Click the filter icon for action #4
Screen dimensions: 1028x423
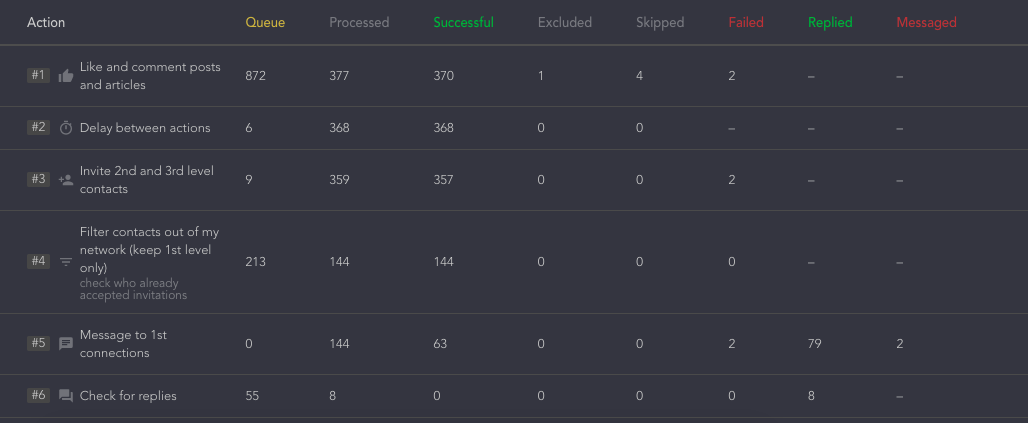click(x=66, y=262)
